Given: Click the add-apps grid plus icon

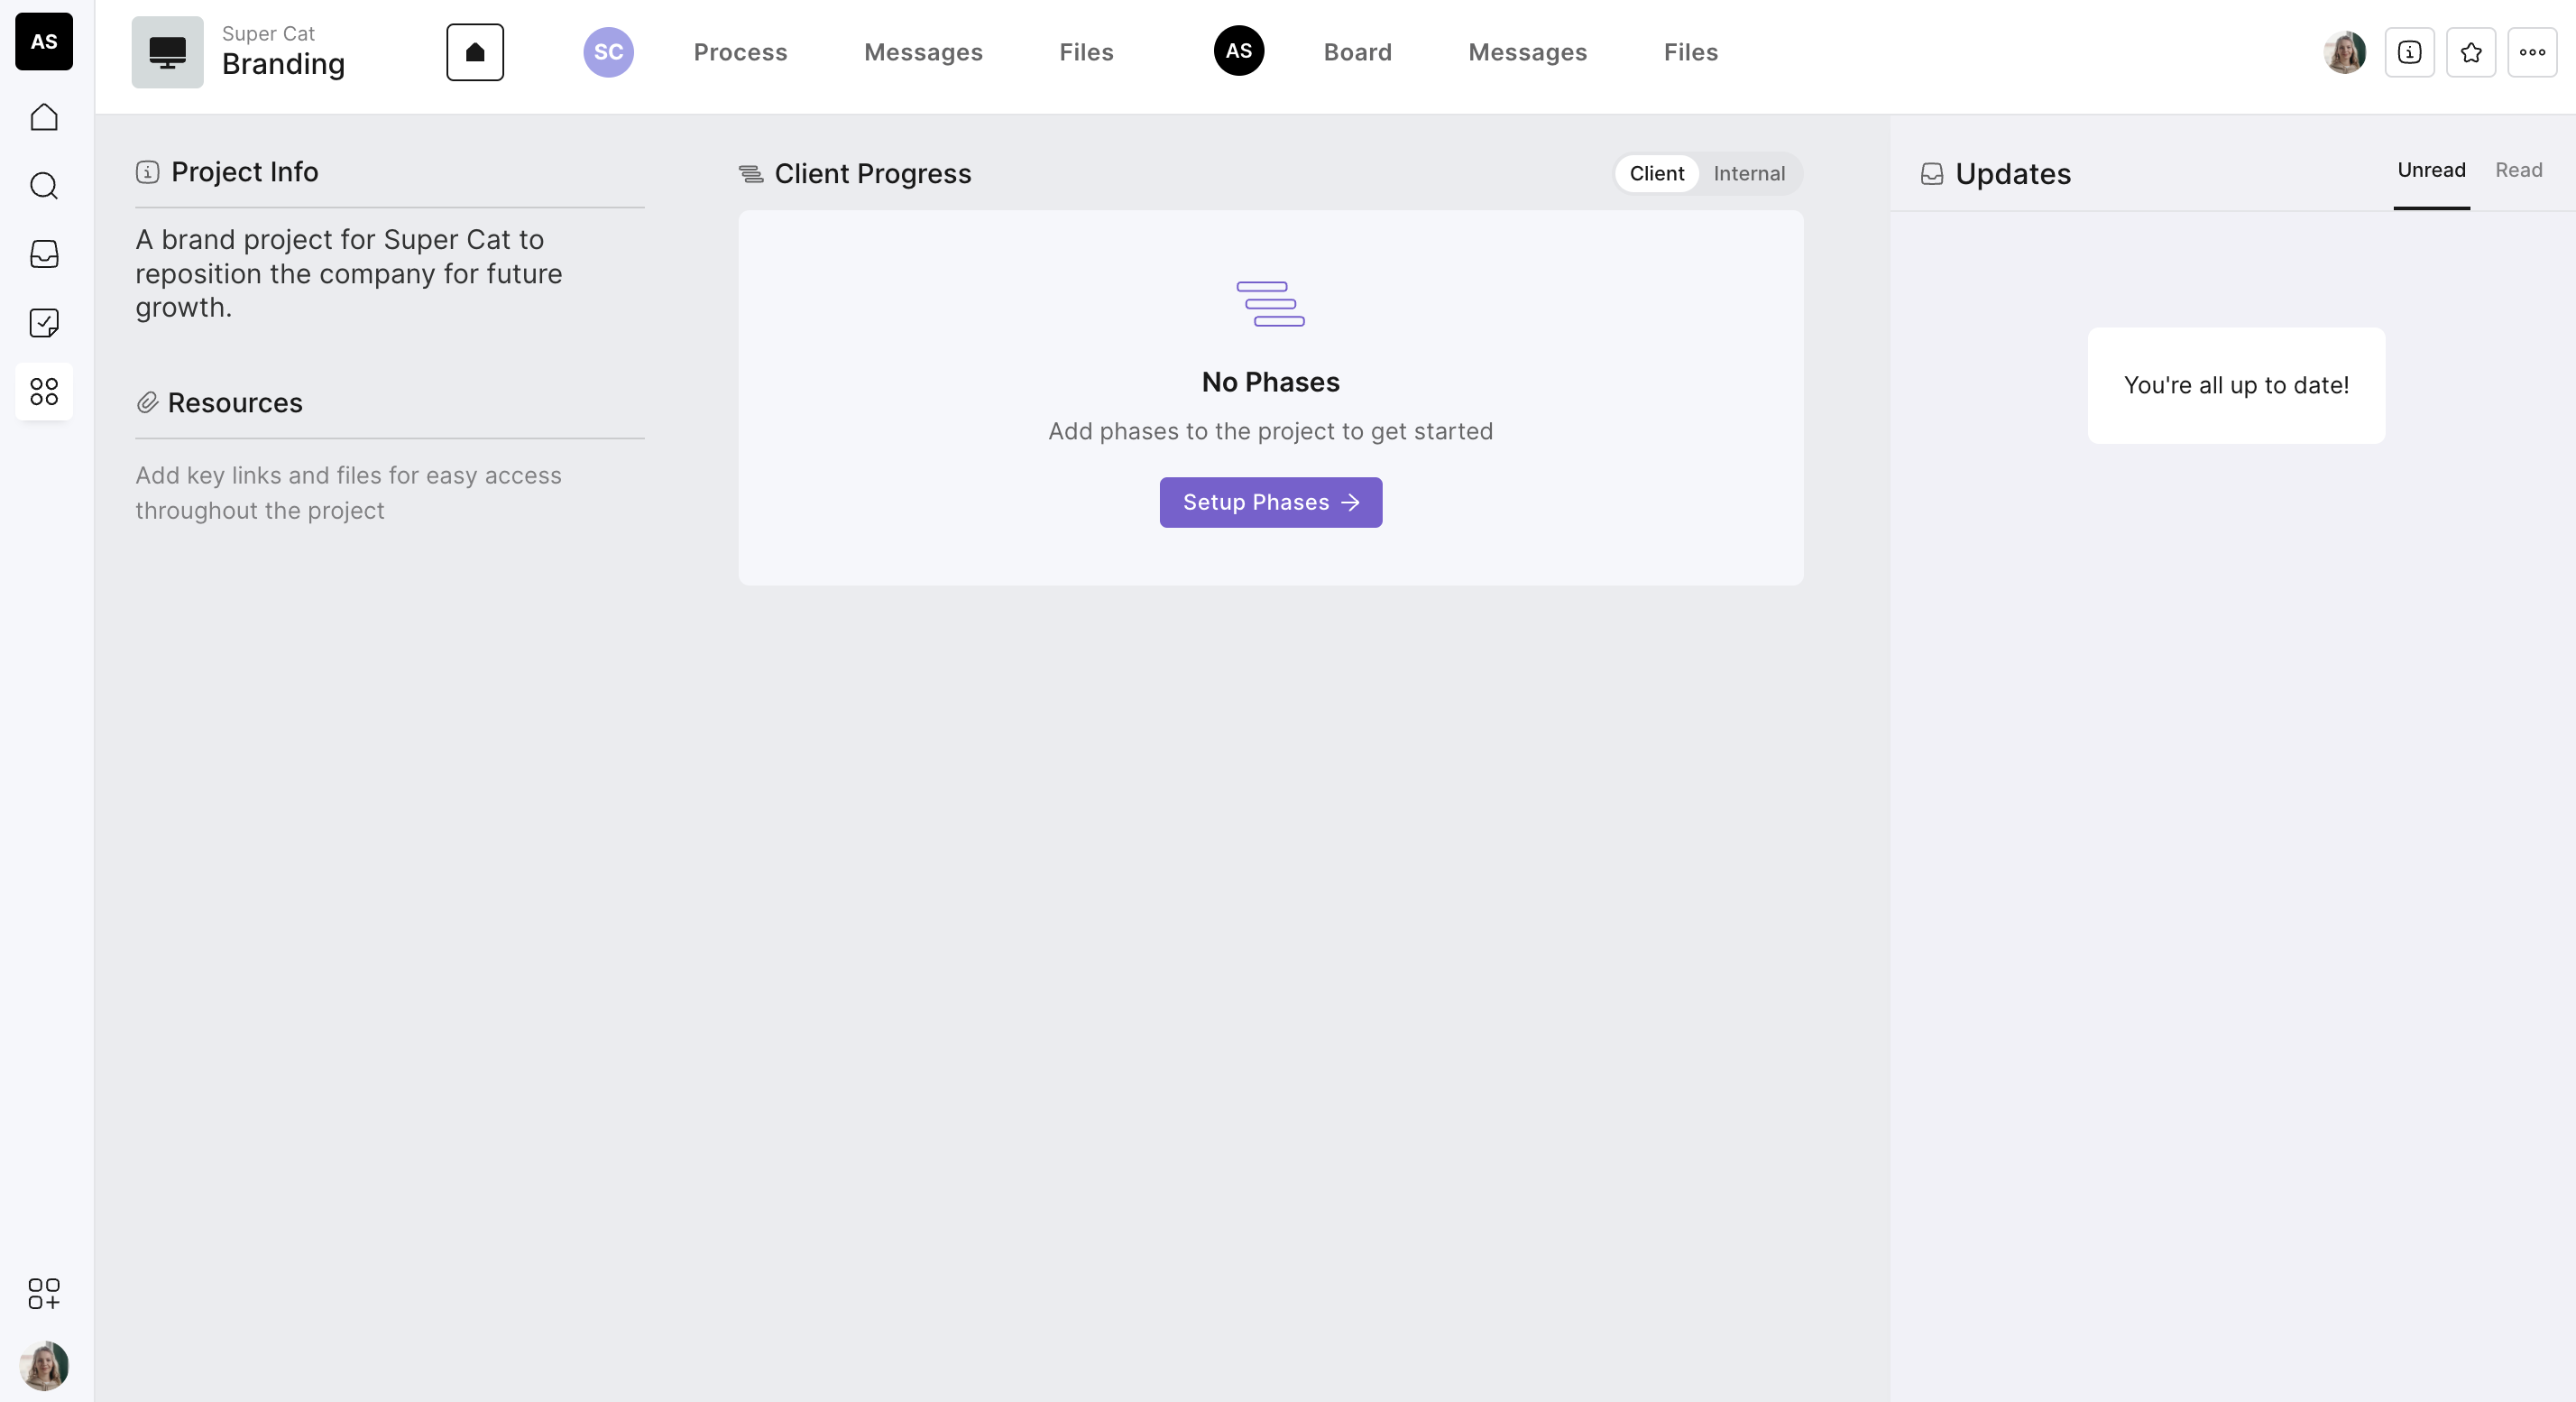Looking at the screenshot, I should click(44, 1293).
